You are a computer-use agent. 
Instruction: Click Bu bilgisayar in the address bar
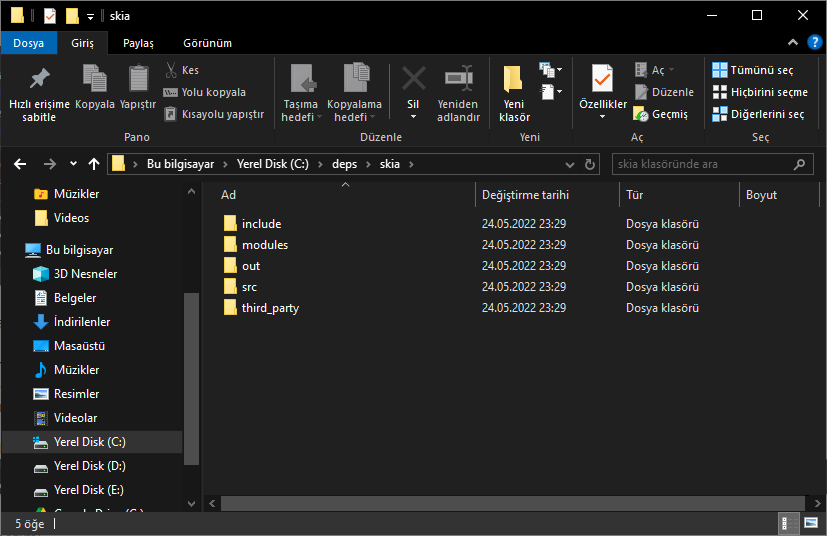180,164
